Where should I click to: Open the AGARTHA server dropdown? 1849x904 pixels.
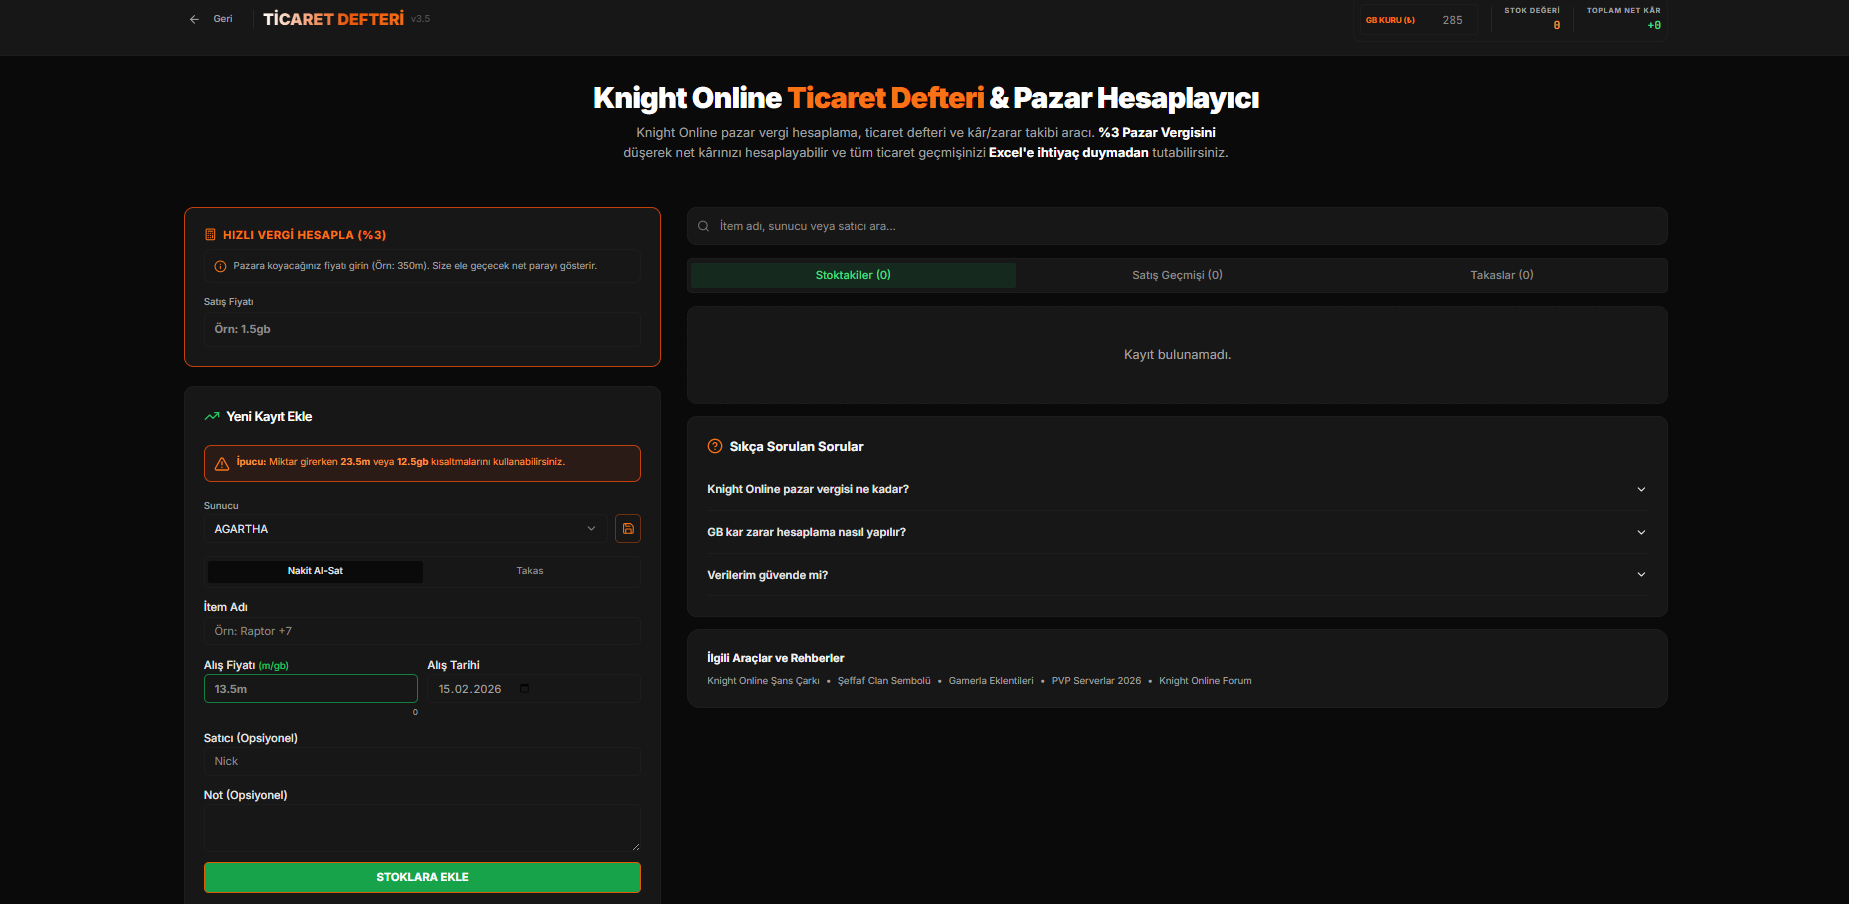click(406, 529)
